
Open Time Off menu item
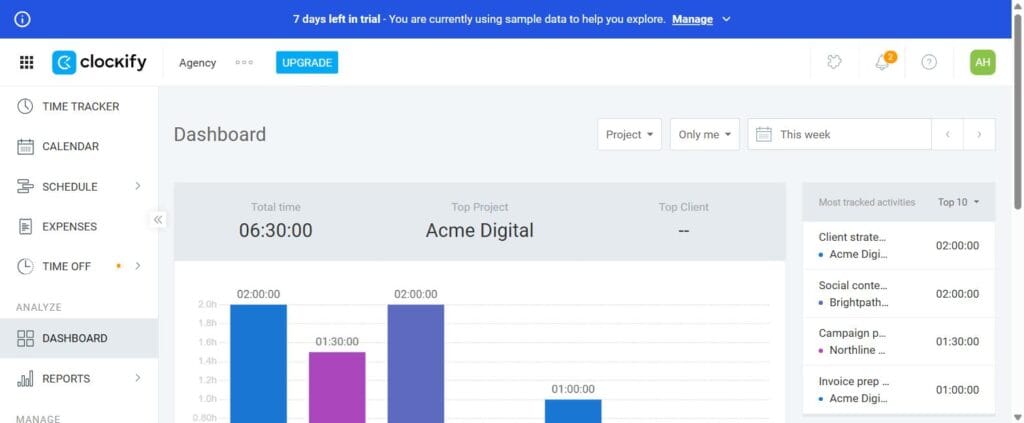79,266
